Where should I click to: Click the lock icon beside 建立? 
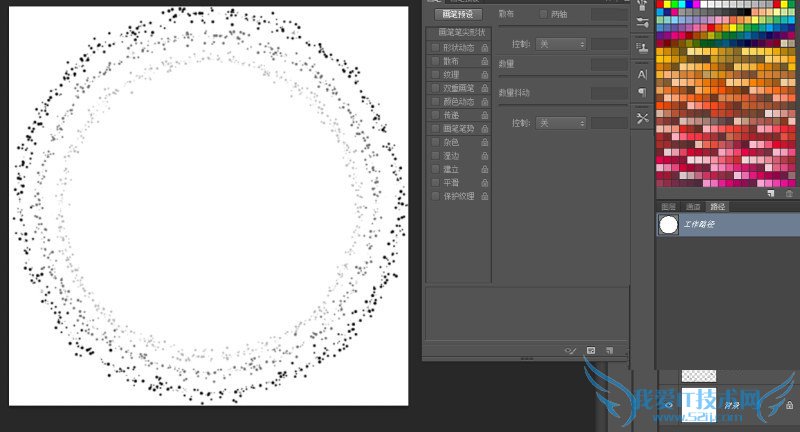coord(484,169)
